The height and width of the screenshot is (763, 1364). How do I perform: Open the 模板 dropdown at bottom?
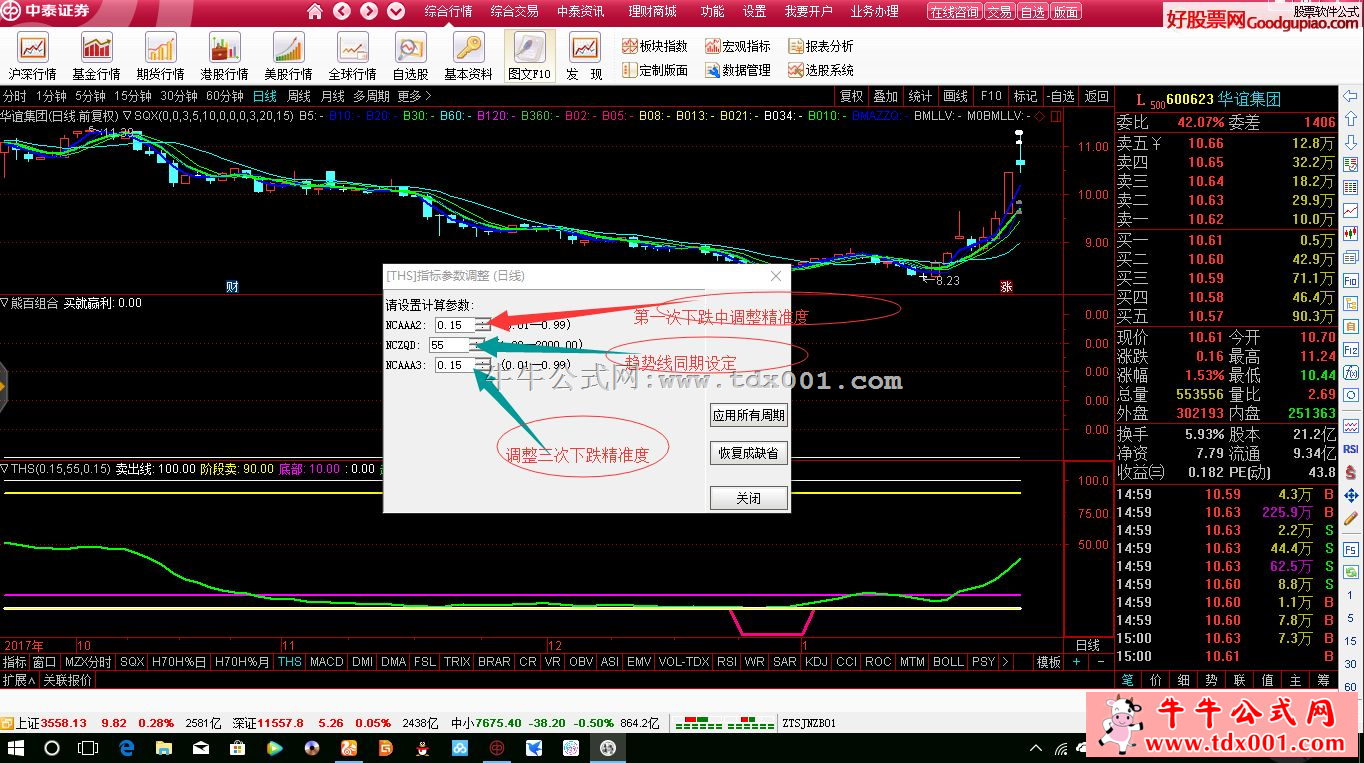coord(1048,662)
